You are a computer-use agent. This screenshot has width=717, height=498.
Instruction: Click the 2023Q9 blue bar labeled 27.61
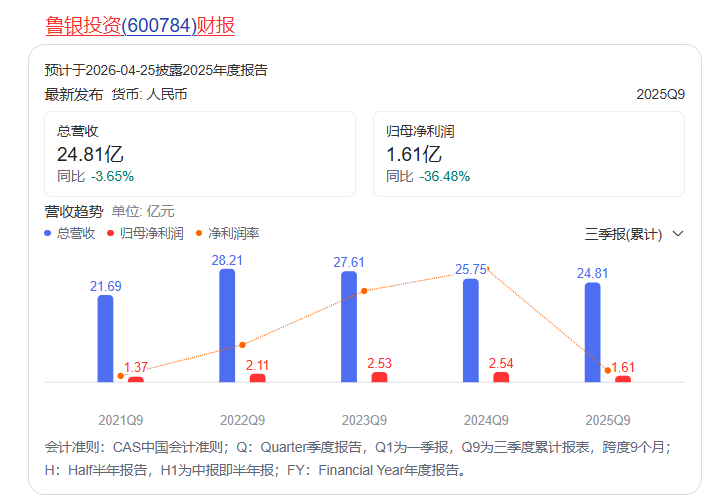pos(349,326)
